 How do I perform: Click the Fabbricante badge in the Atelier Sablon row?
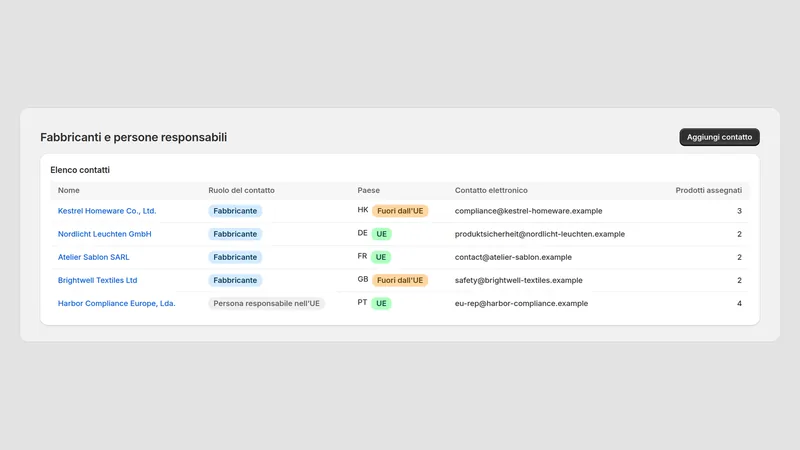(235, 257)
